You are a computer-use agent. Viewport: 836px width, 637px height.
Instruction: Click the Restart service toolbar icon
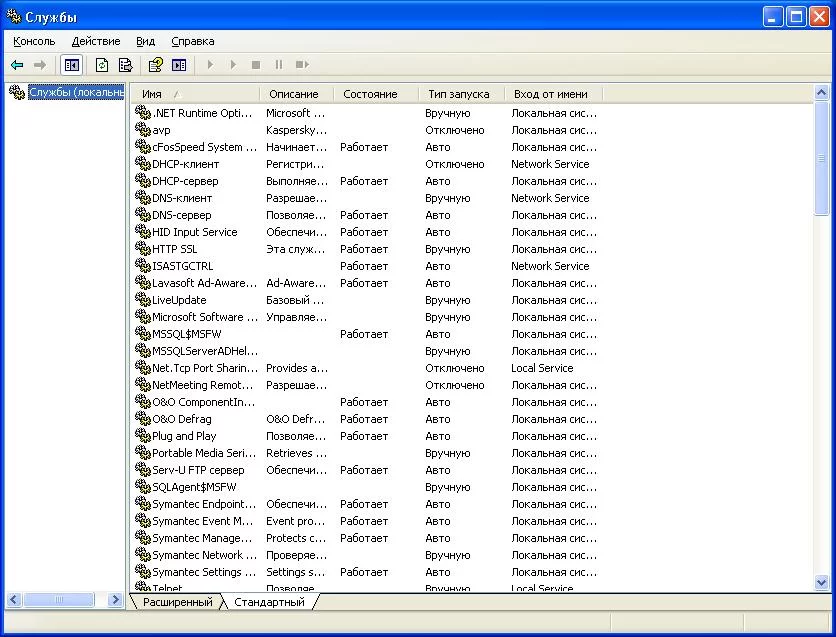(x=302, y=65)
